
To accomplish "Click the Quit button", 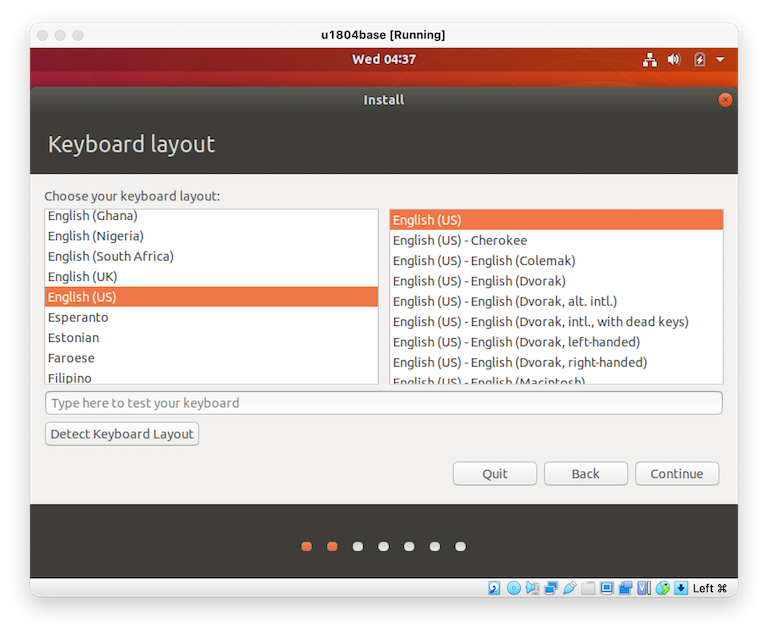I will coord(495,473).
